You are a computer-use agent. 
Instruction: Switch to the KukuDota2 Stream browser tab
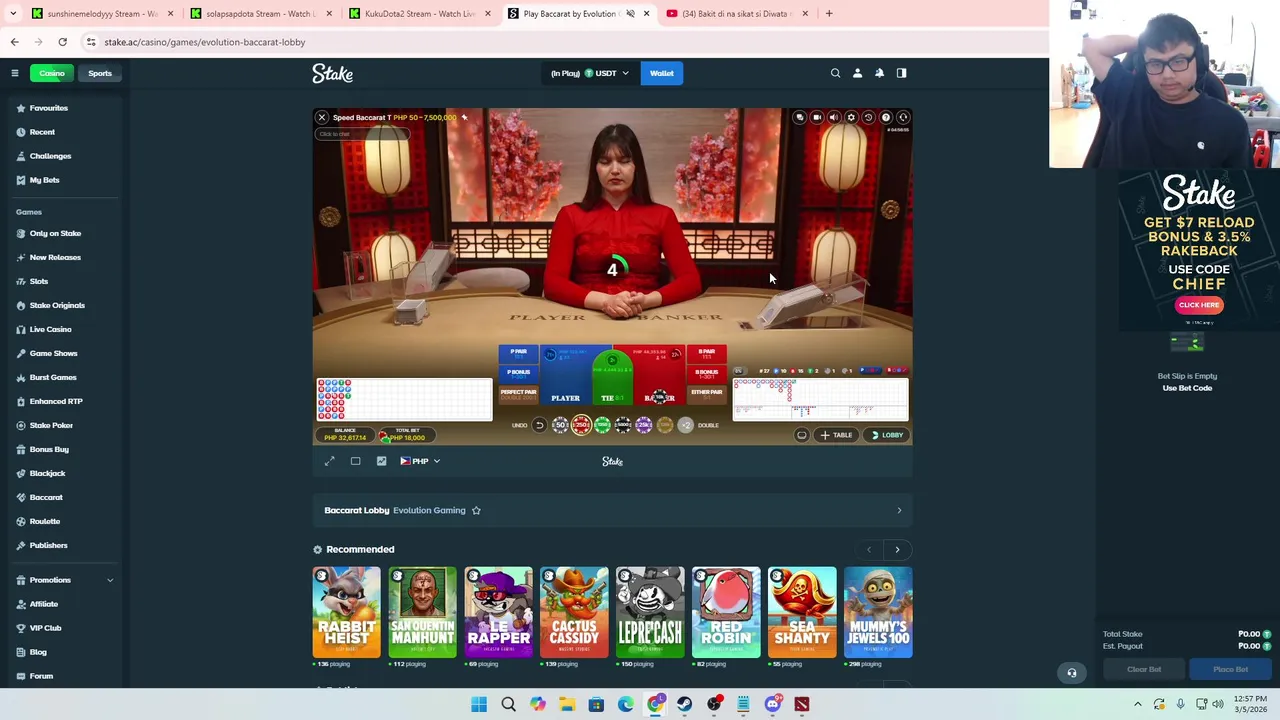(420, 14)
